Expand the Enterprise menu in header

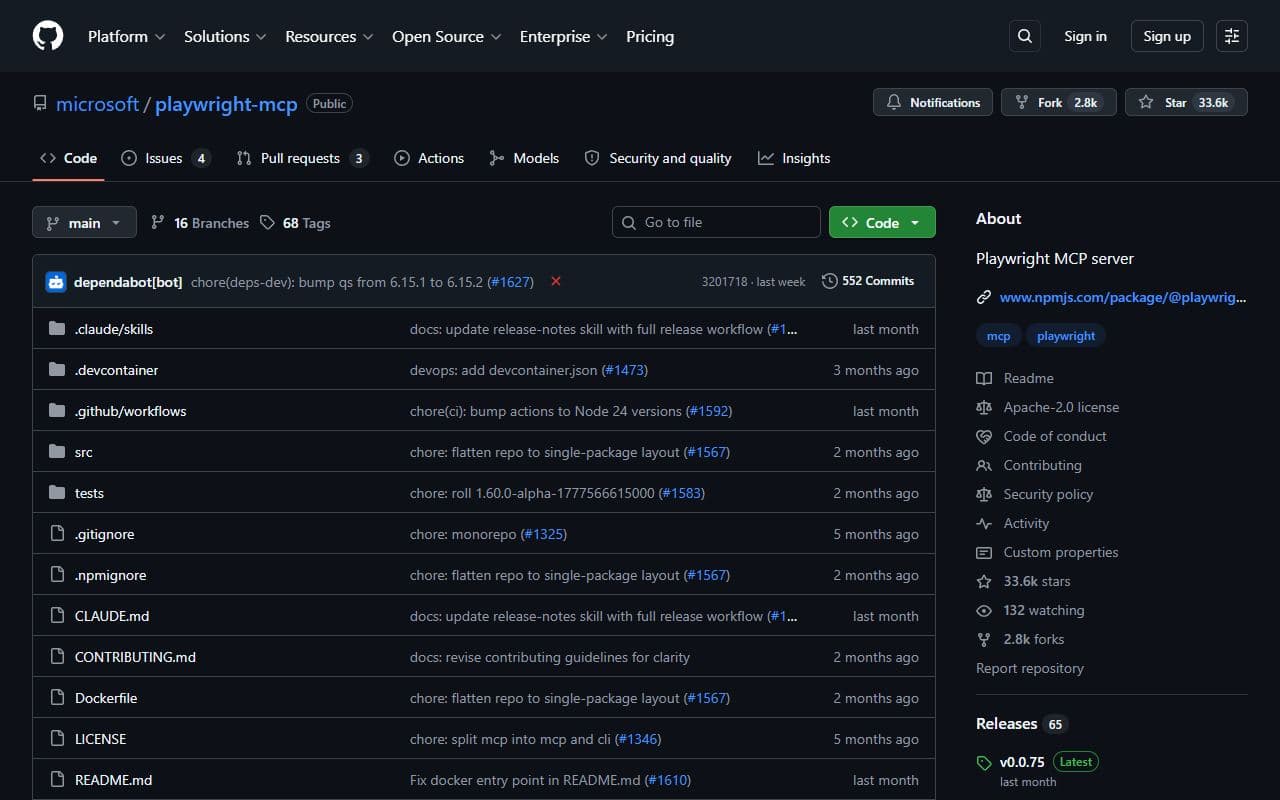[564, 36]
